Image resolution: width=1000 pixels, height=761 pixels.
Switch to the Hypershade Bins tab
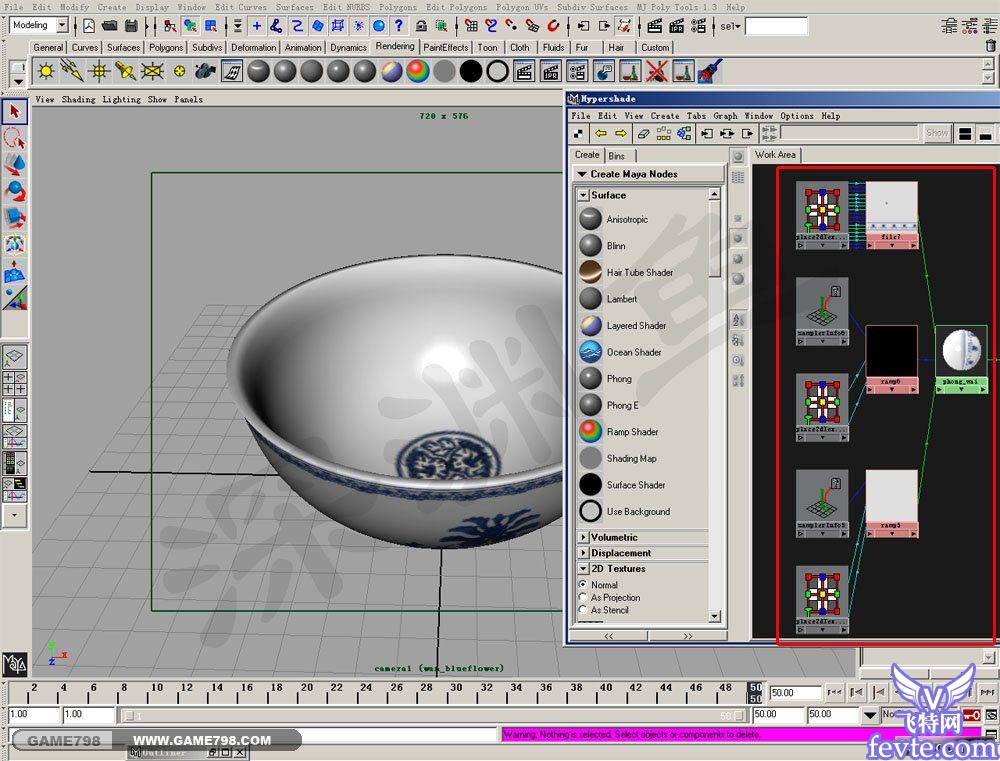click(x=616, y=156)
